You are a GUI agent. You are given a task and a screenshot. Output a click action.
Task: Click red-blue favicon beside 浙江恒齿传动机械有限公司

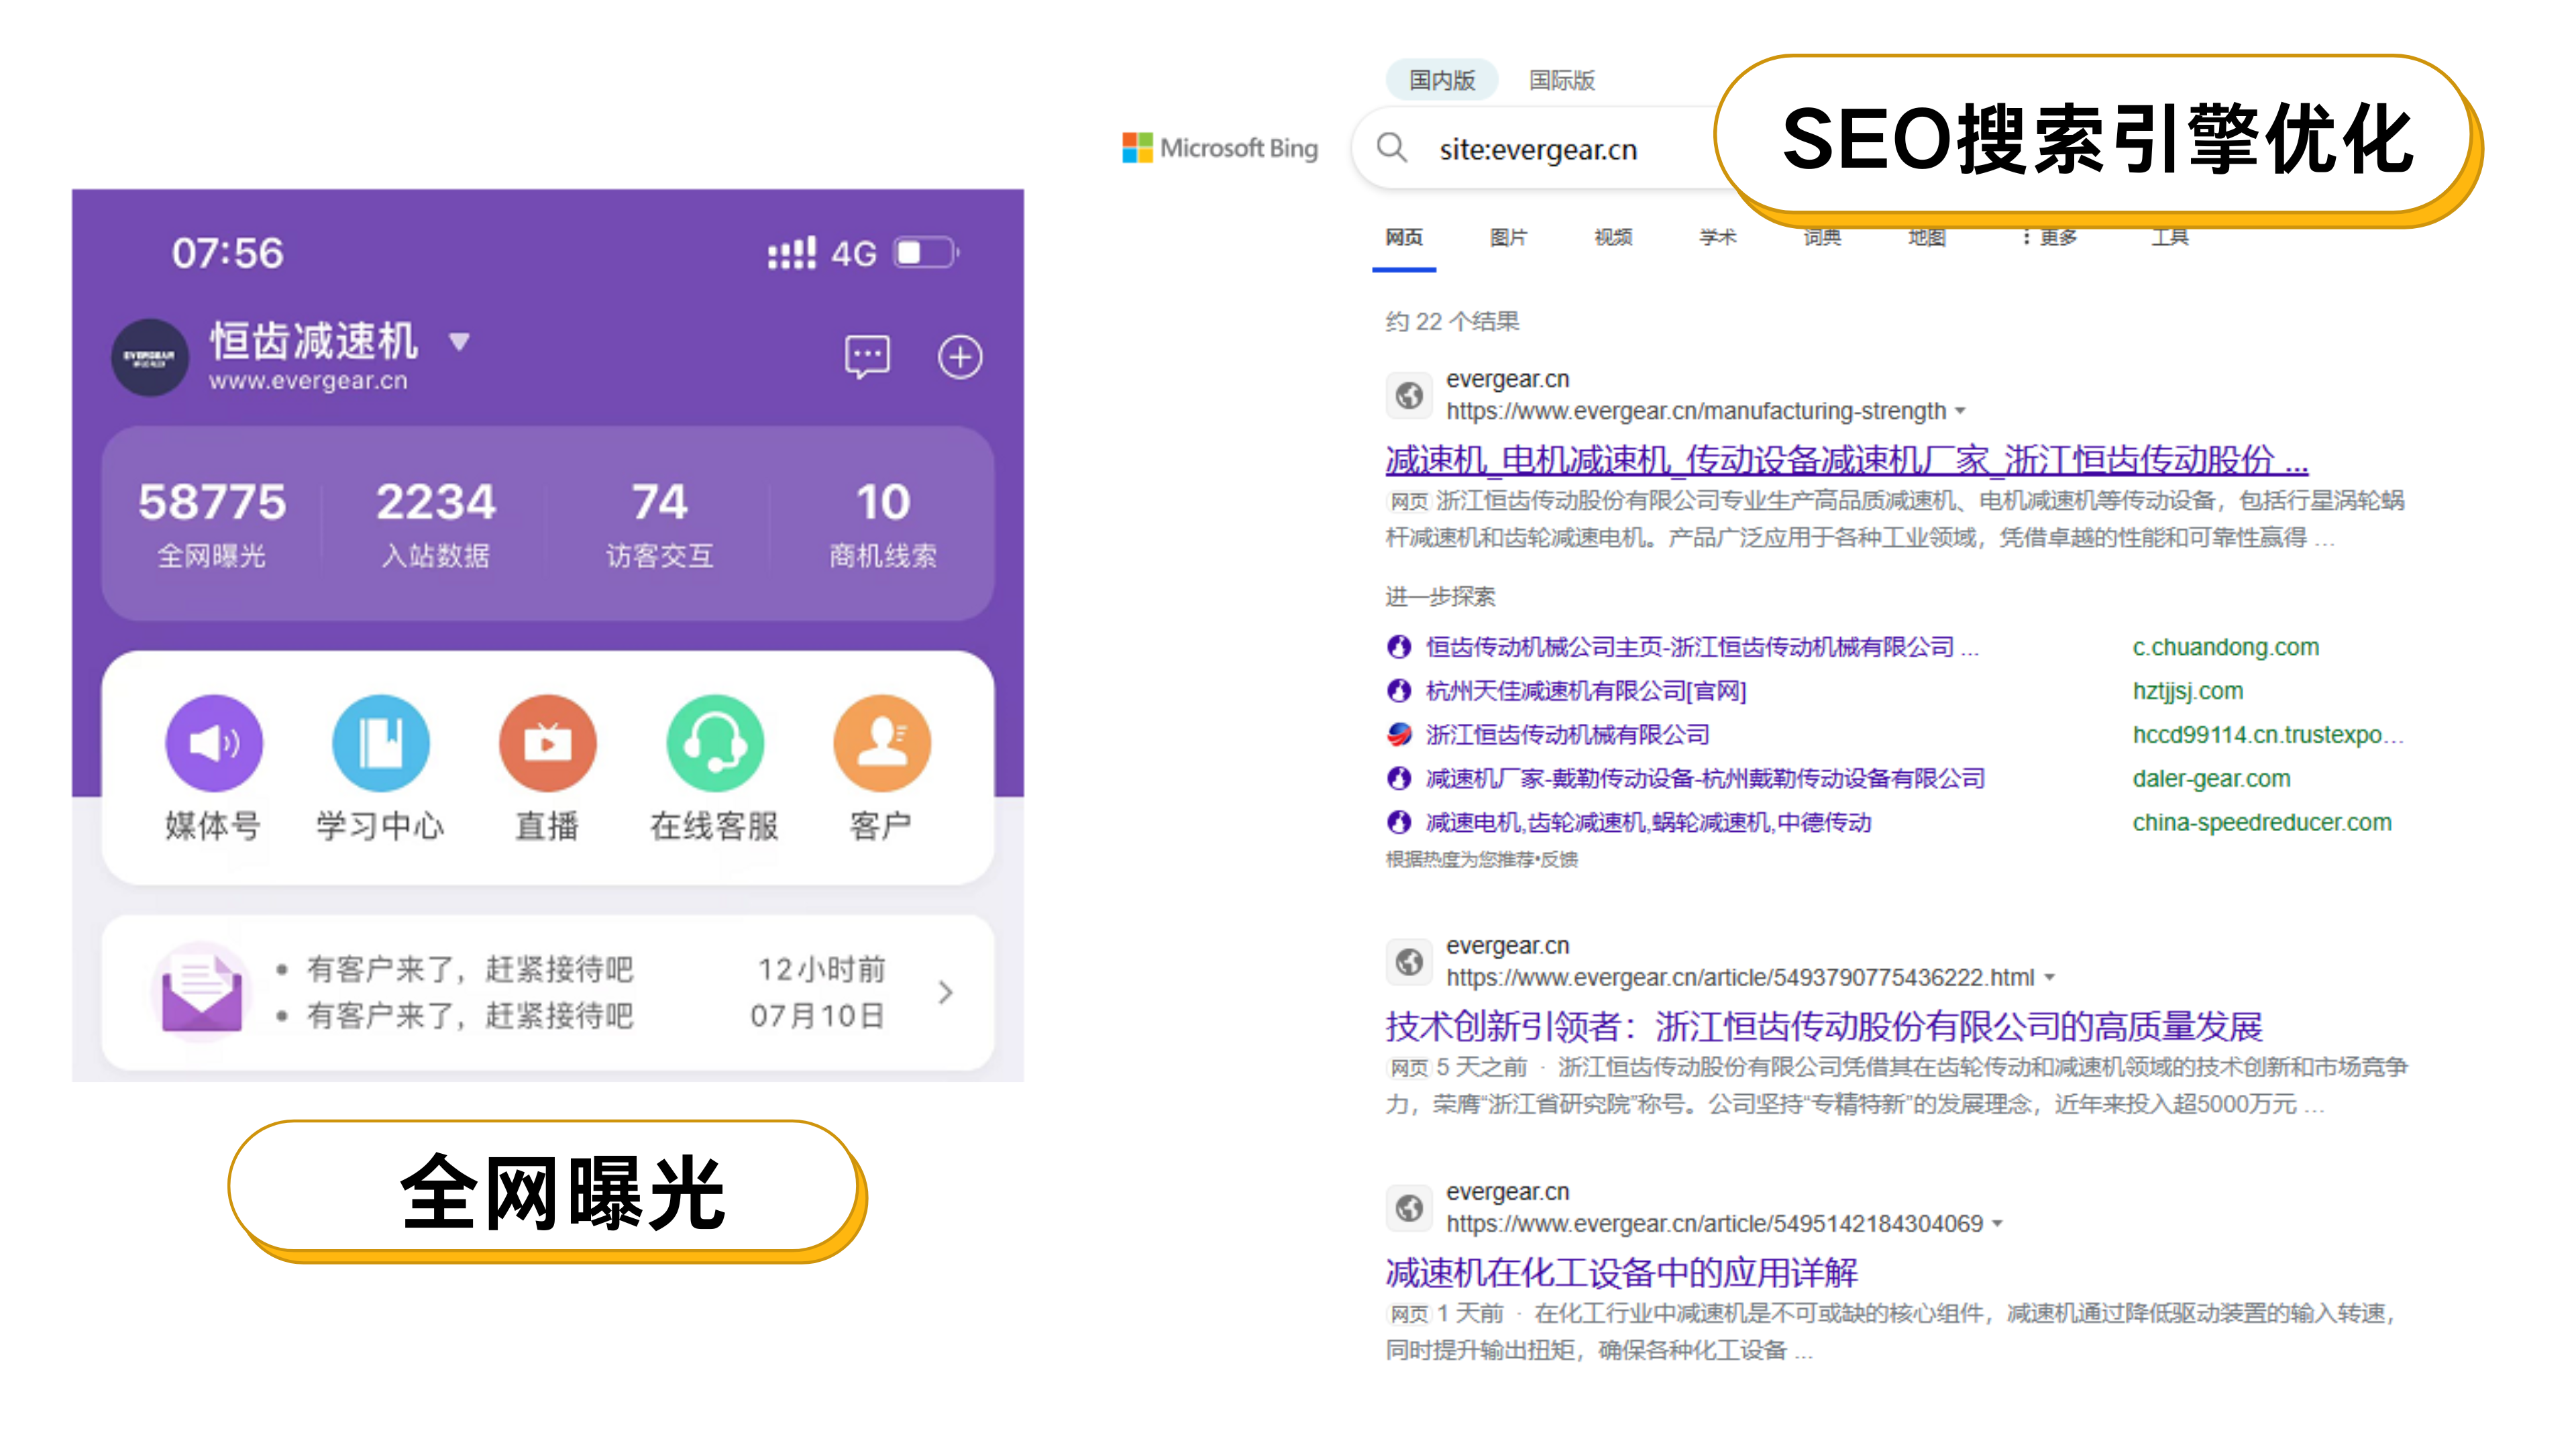tap(1399, 735)
